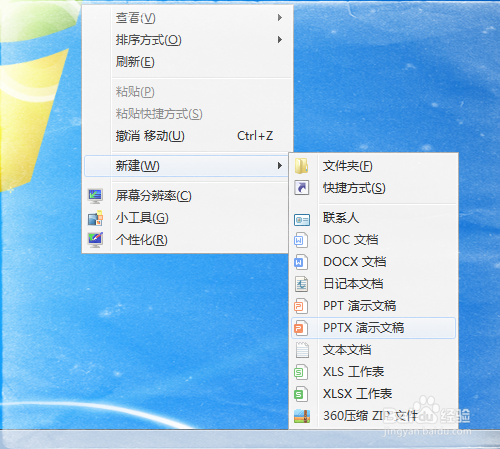Image resolution: width=500 pixels, height=449 pixels.
Task: Select 粘贴(P) in the context menu
Action: coord(187,92)
